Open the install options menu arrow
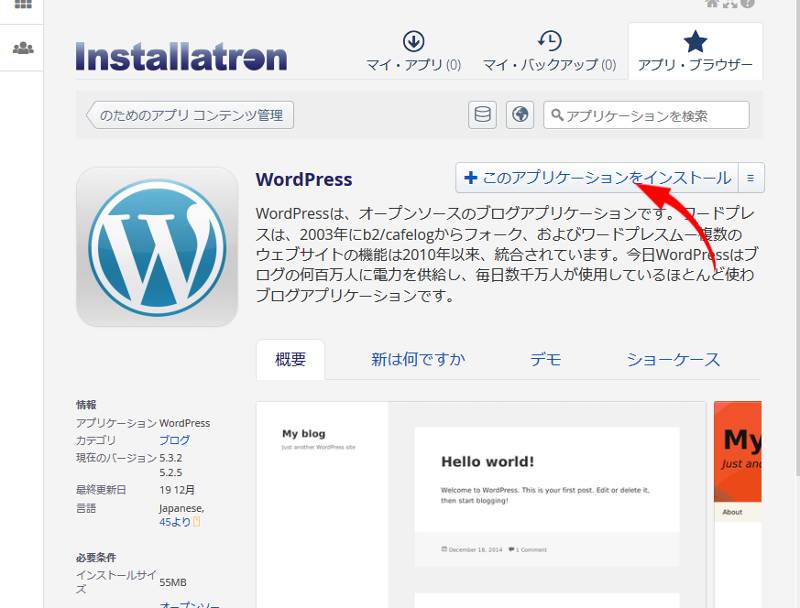 pyautogui.click(x=751, y=178)
